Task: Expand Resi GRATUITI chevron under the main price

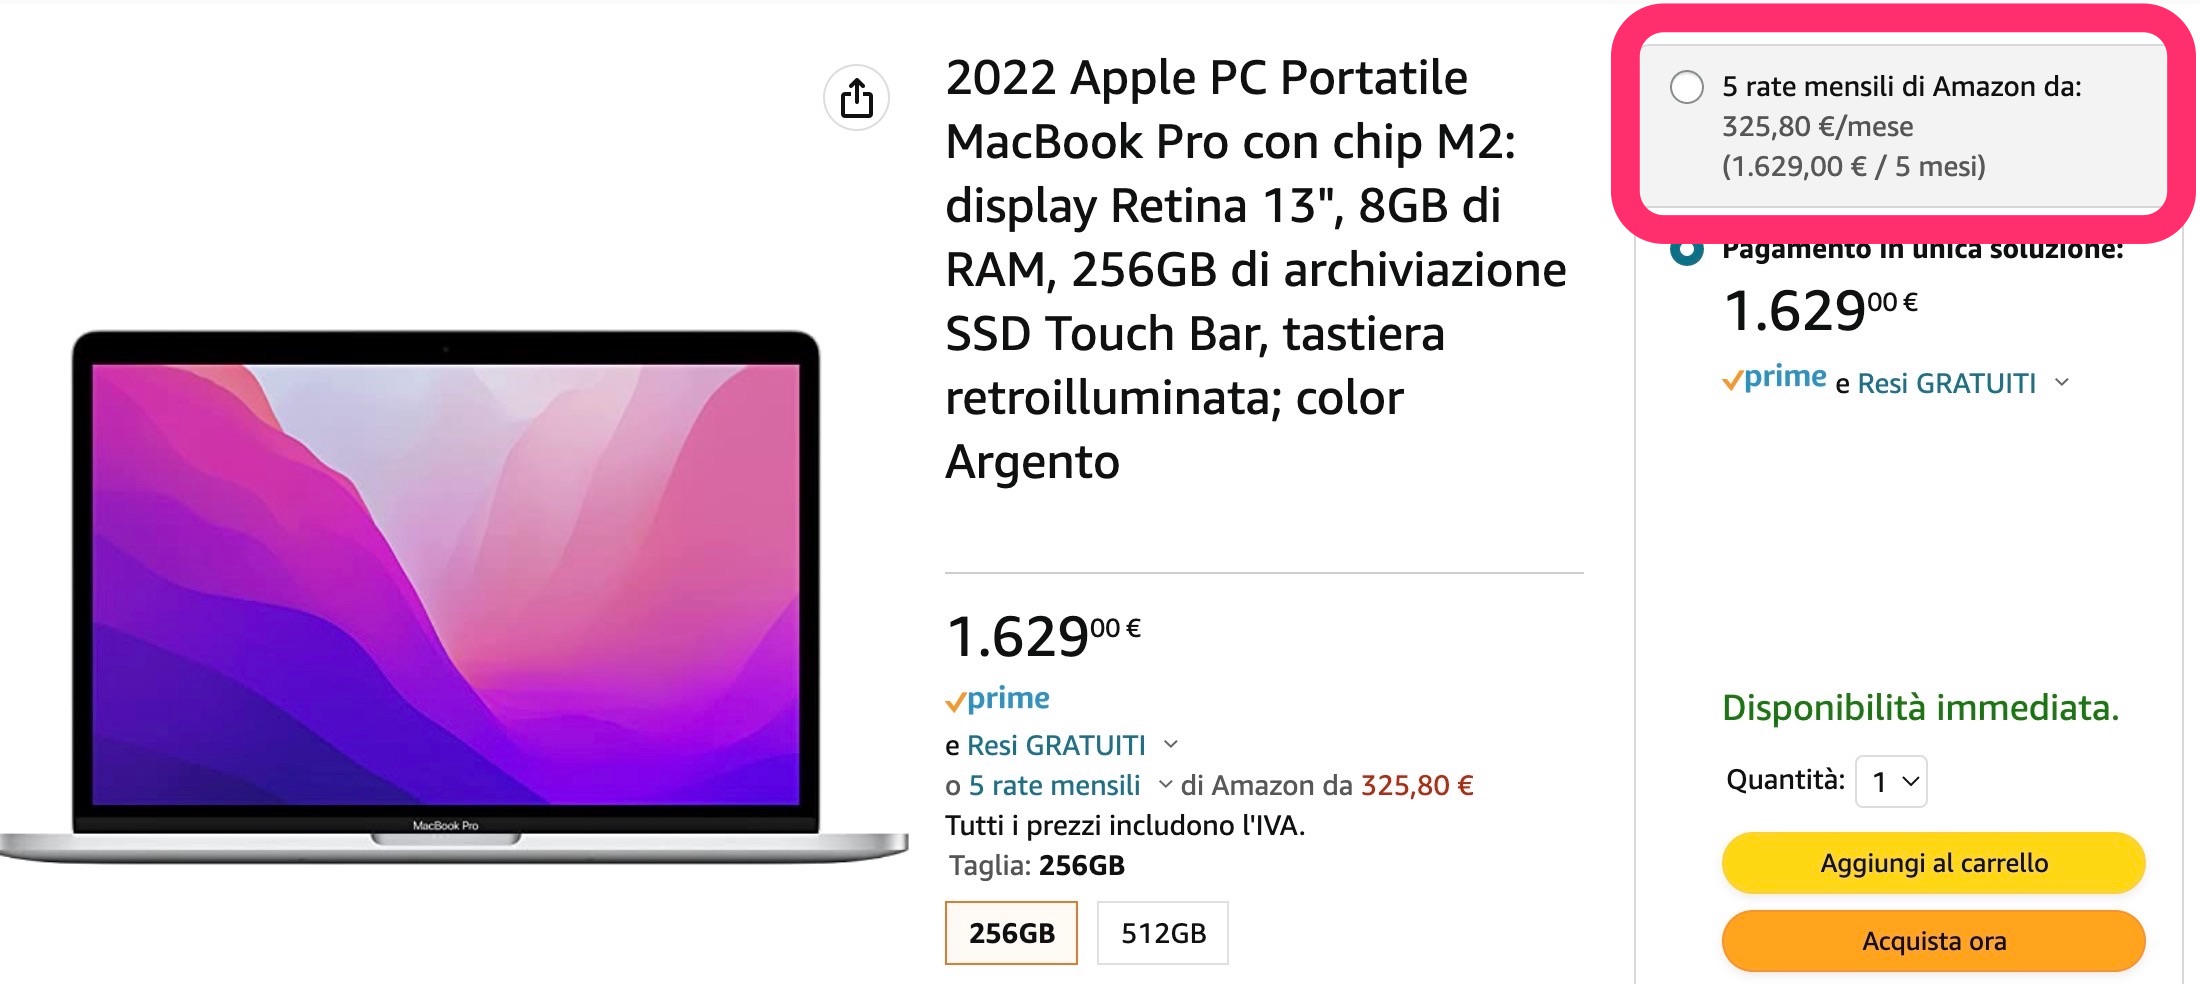Action: 1171,744
